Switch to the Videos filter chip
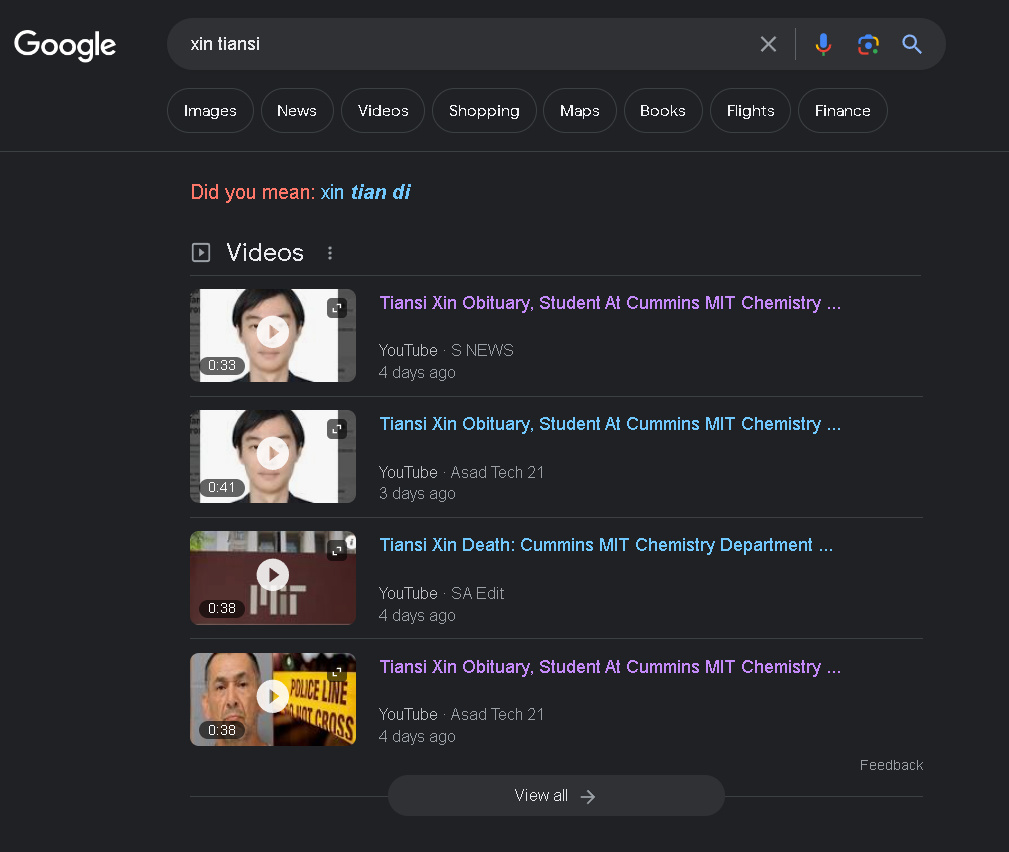 coord(383,111)
